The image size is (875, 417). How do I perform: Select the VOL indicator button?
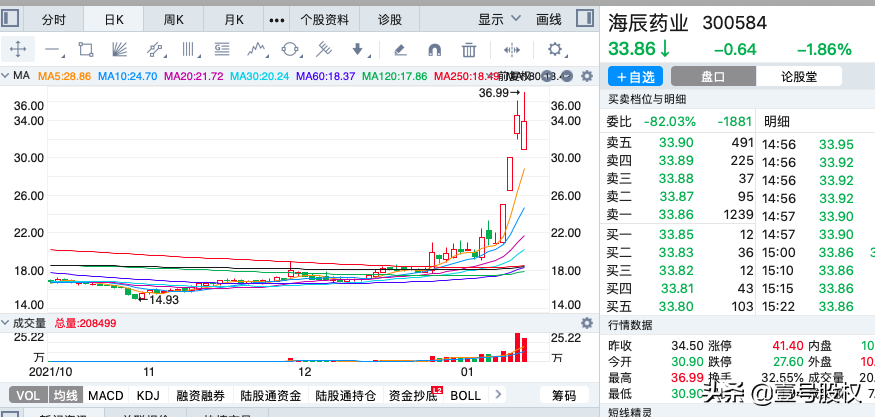[x=28, y=395]
